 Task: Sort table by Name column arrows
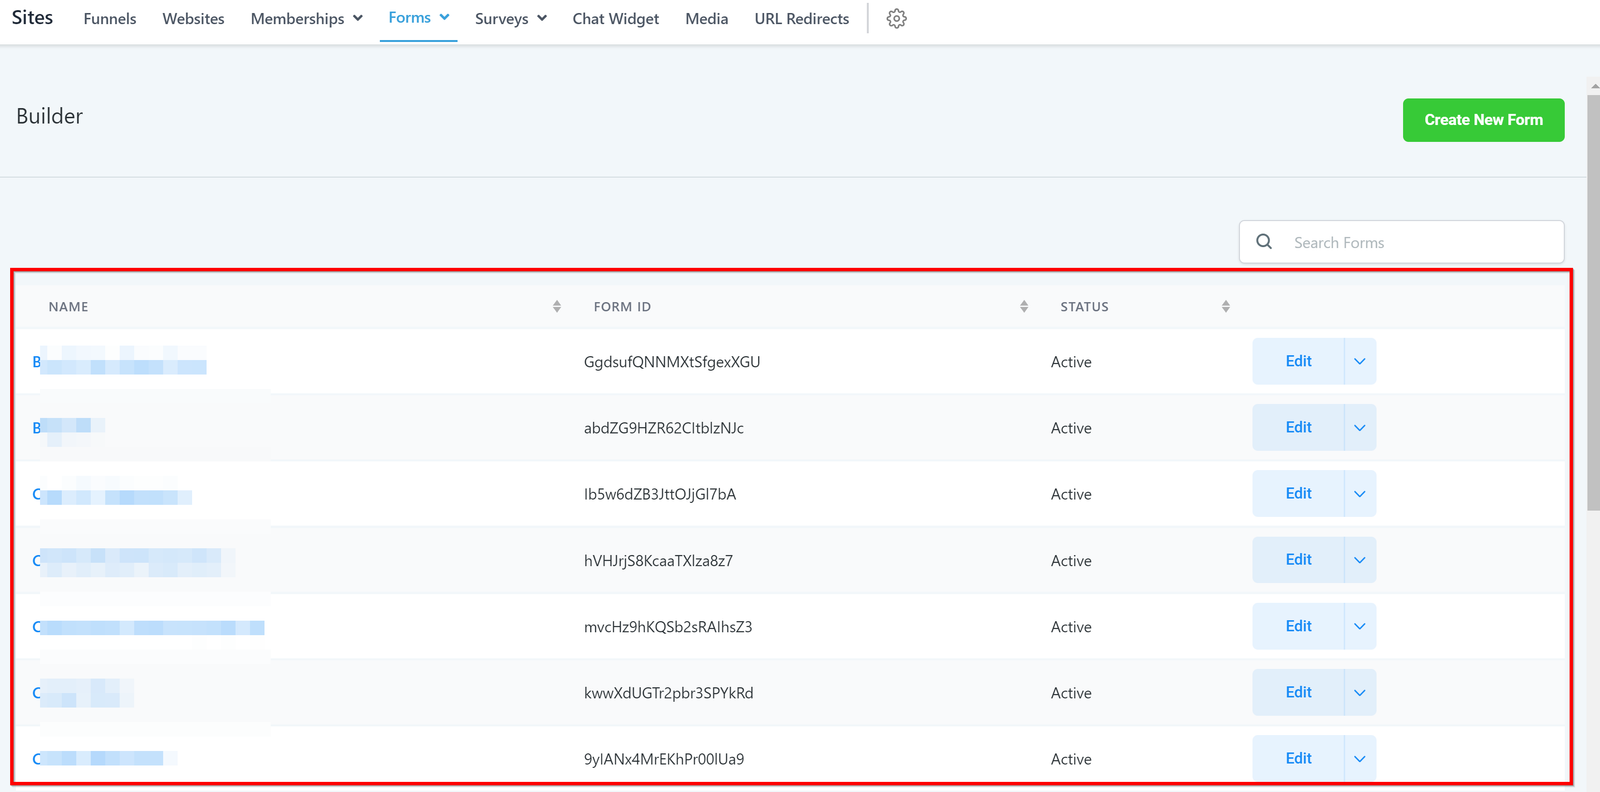coord(557,307)
